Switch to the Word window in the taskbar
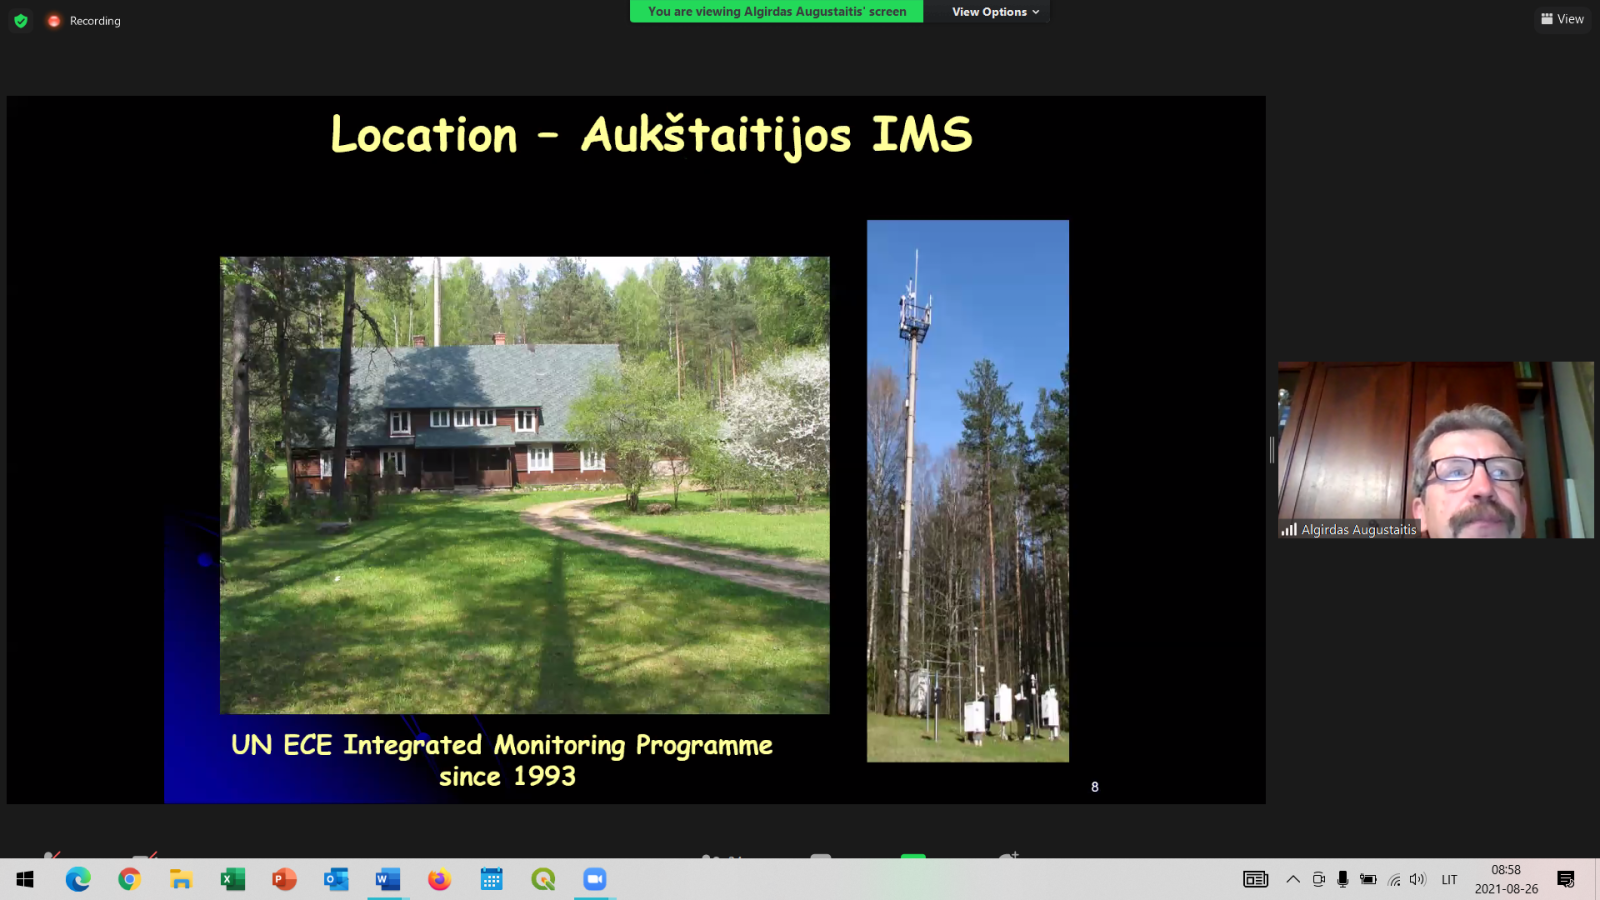 click(x=388, y=879)
